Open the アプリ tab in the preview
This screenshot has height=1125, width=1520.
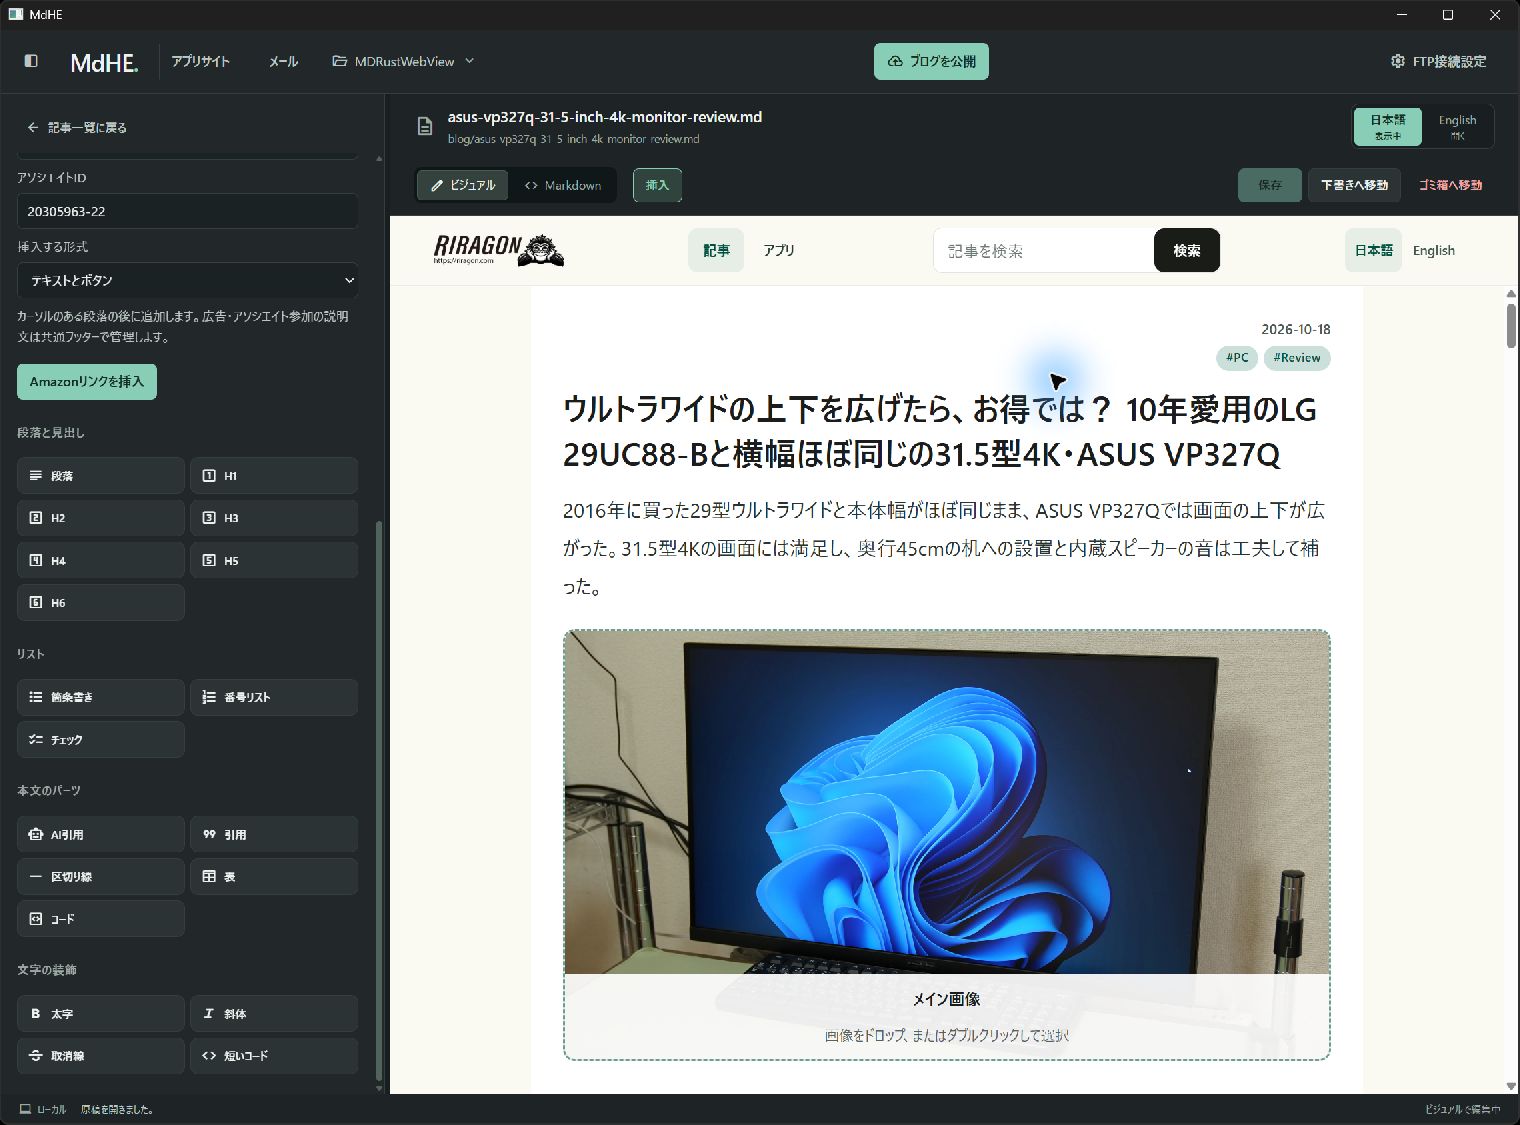pos(779,250)
